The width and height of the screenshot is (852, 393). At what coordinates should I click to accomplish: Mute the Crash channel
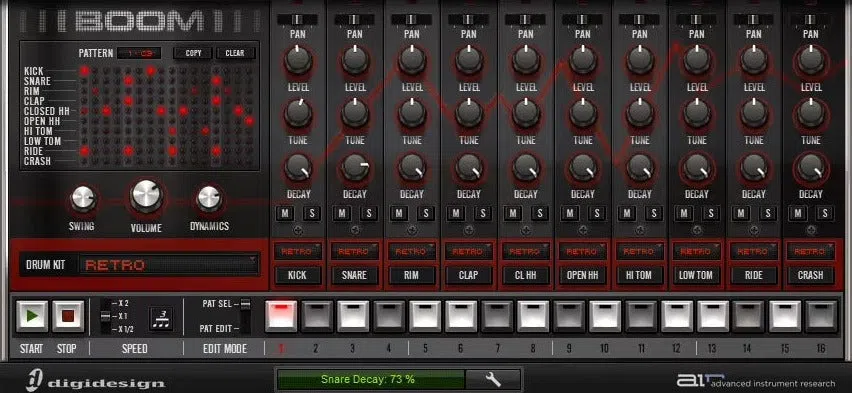797,214
